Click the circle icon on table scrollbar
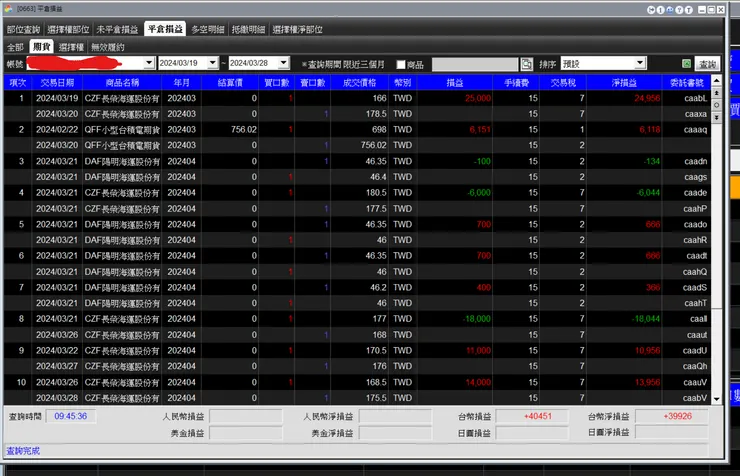 coord(716,105)
